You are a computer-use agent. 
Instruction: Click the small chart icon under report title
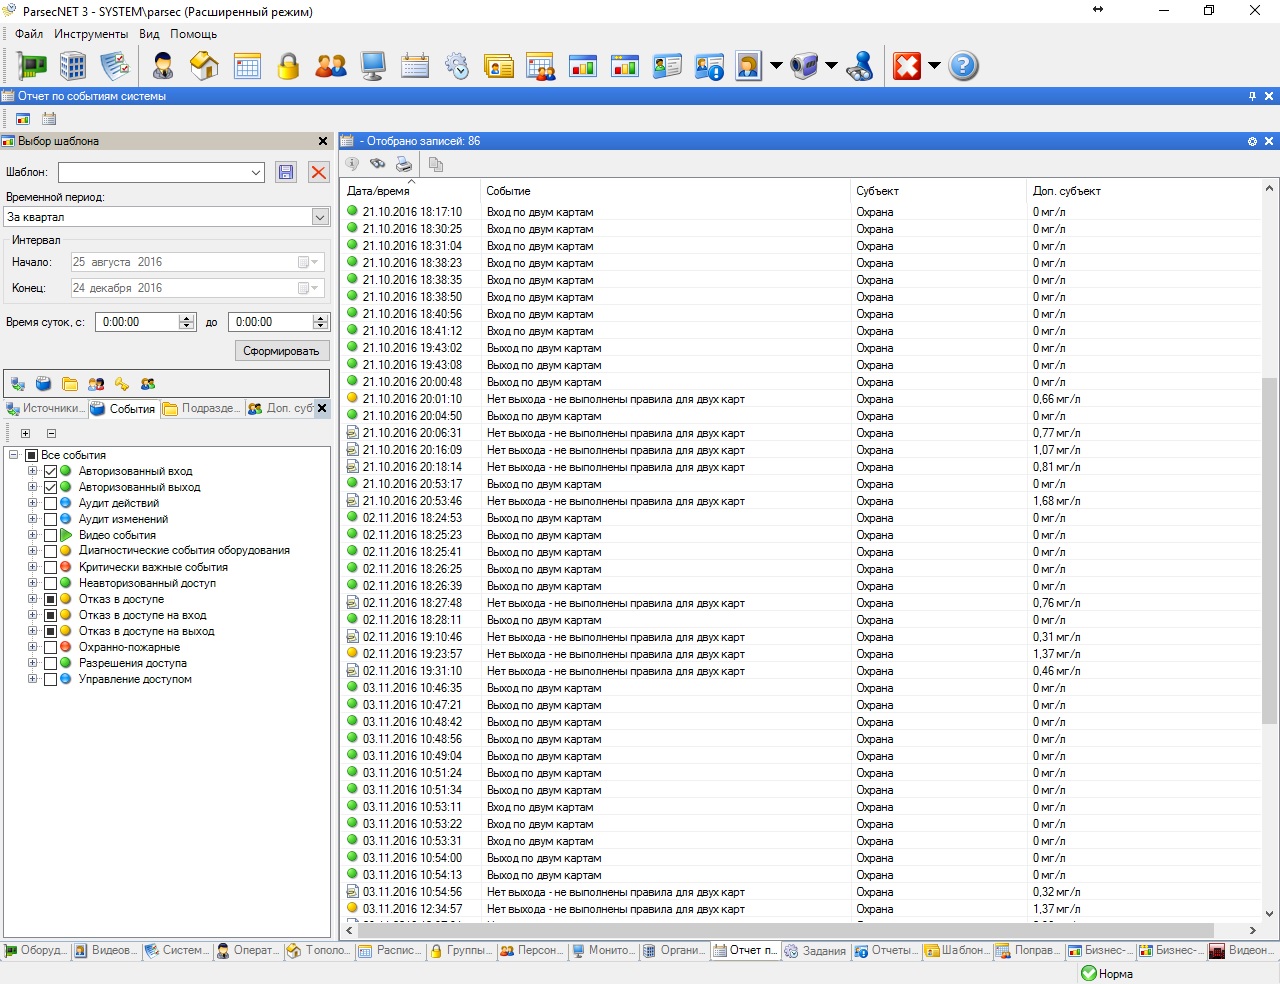pyautogui.click(x=23, y=119)
